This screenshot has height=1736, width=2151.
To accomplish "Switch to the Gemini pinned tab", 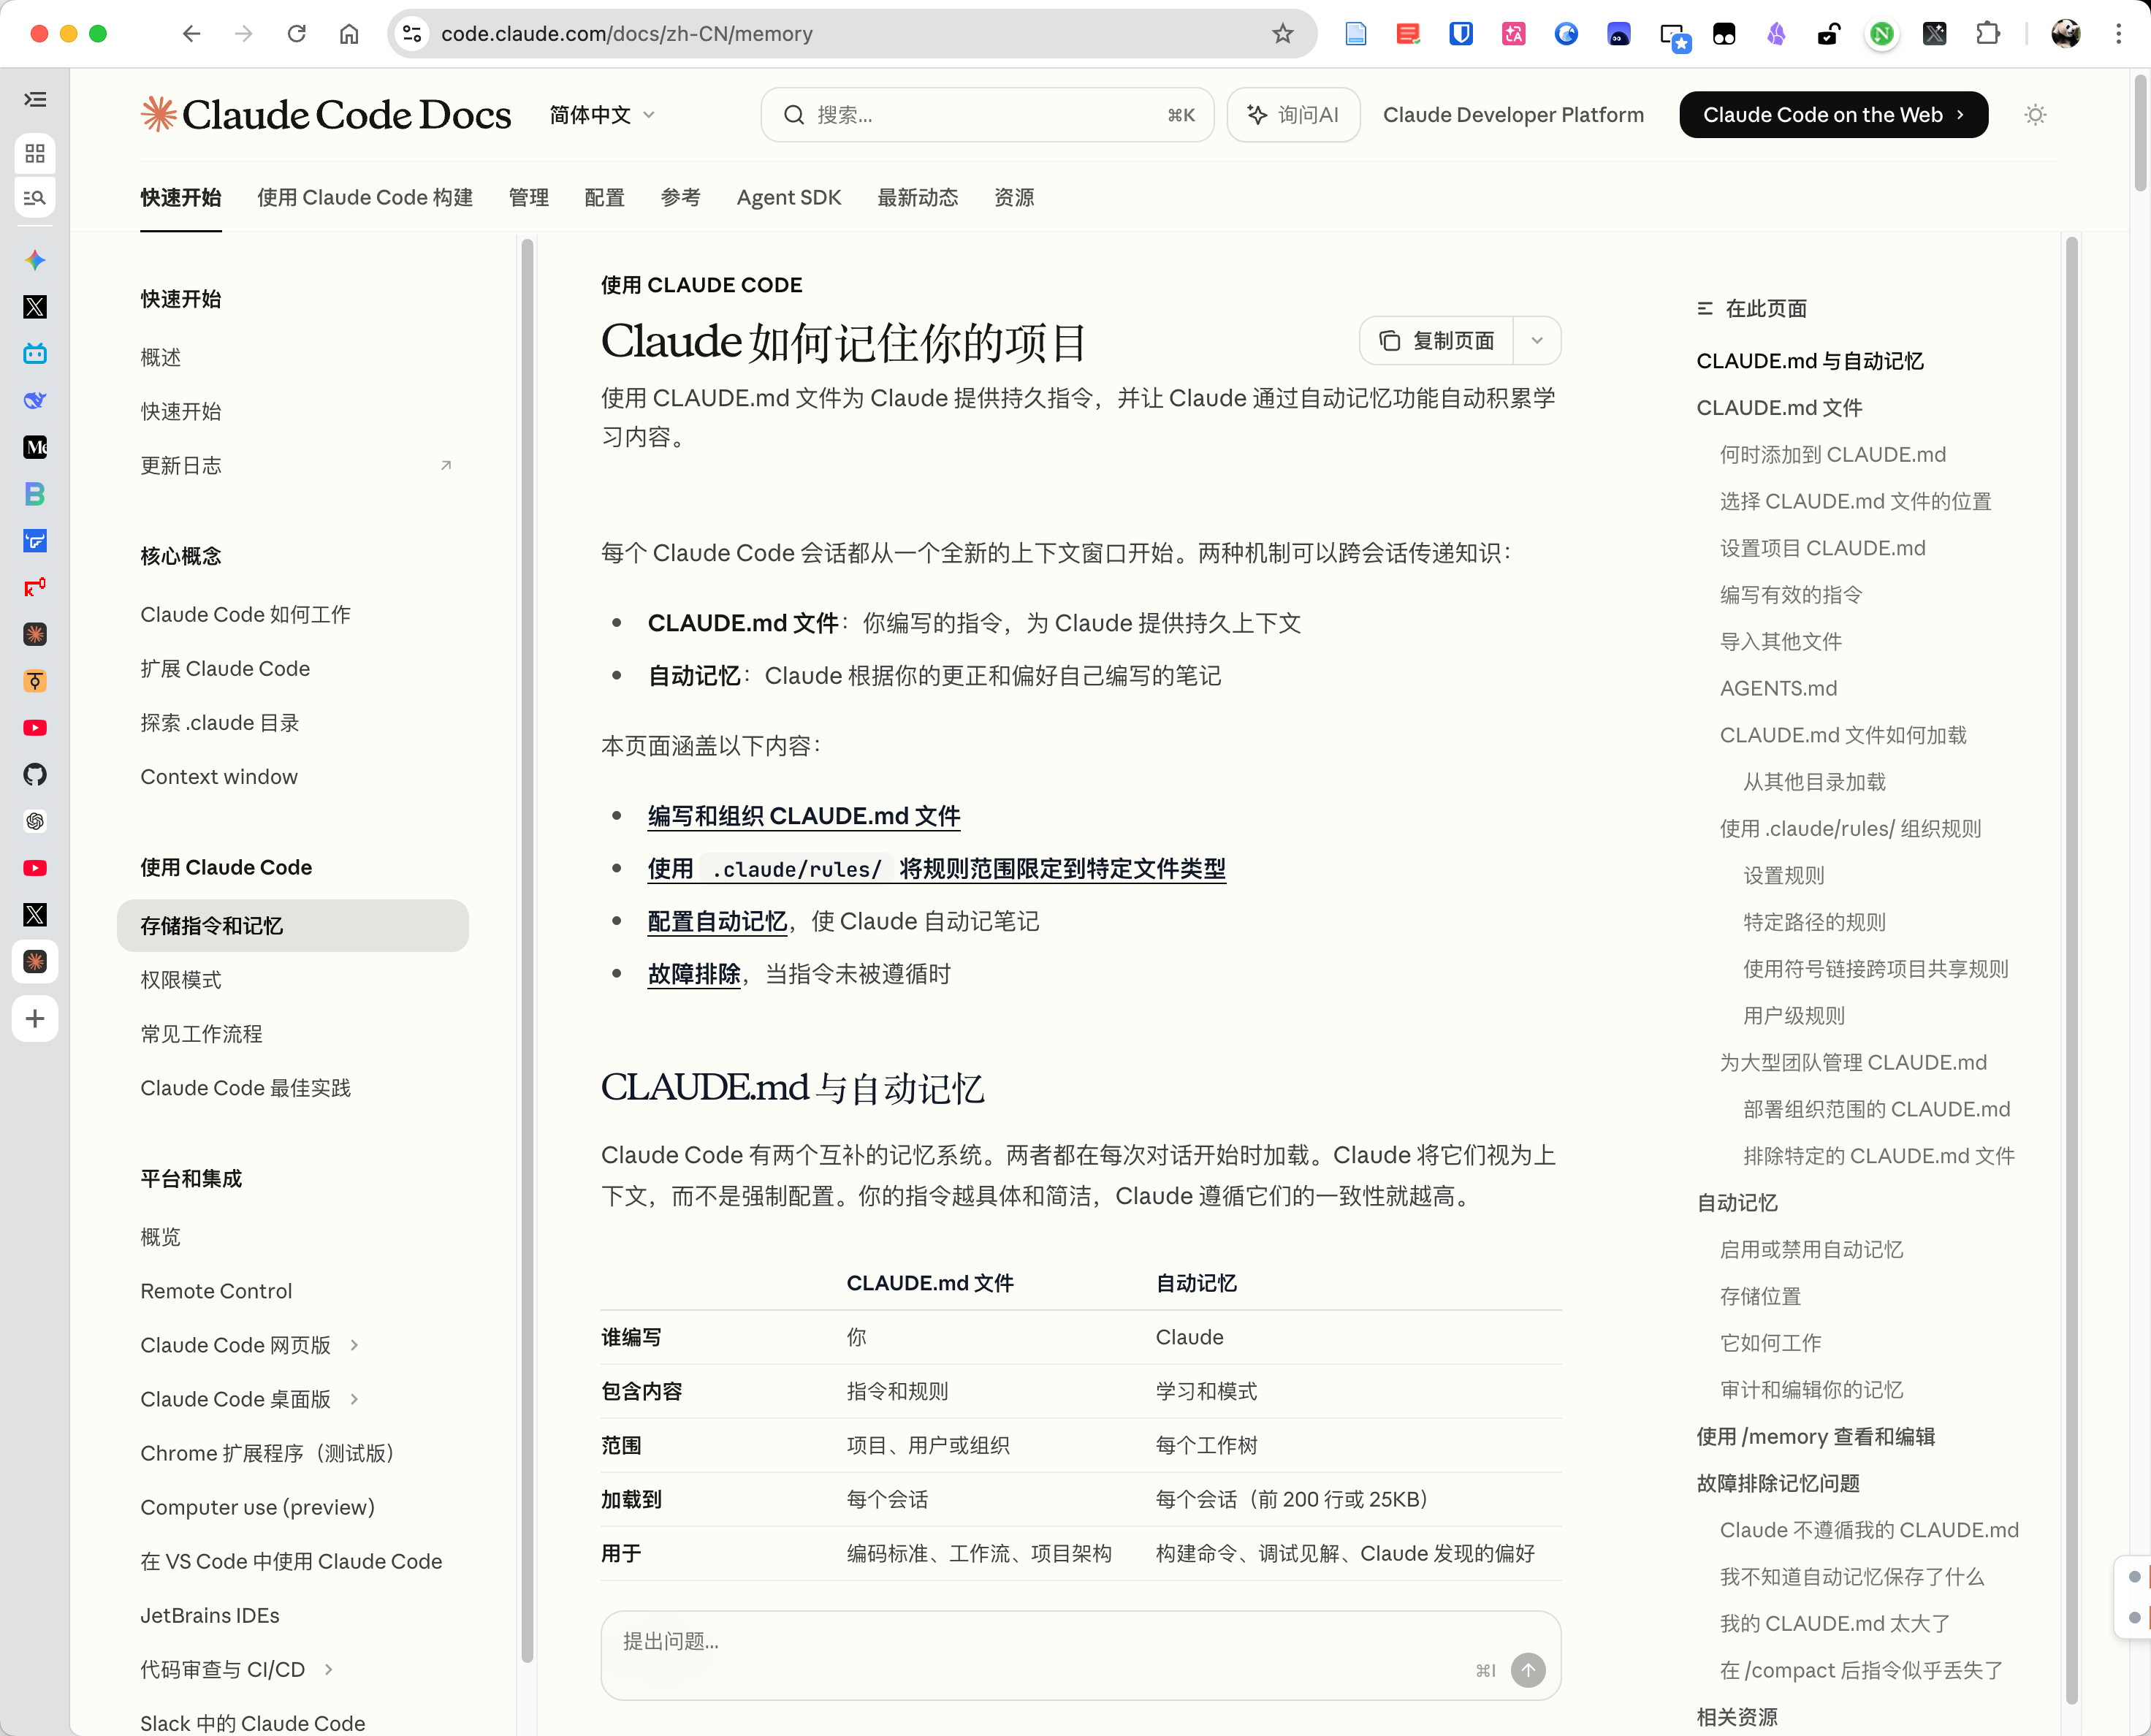I will tap(35, 260).
